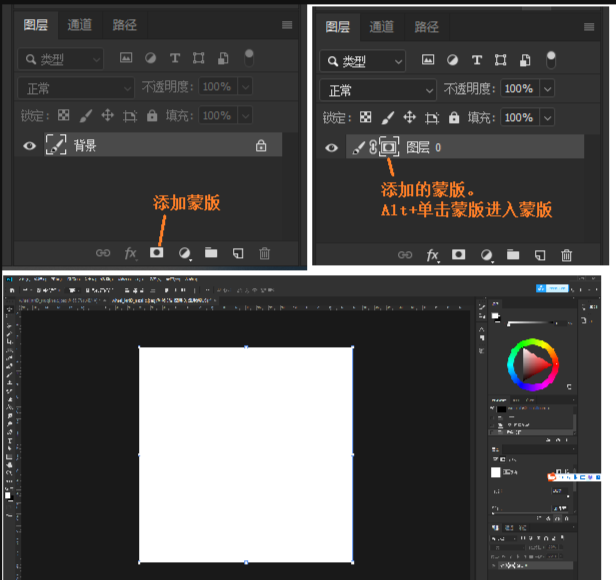
Task: Switch to 通道 tab in 背景 panel
Action: [80, 25]
